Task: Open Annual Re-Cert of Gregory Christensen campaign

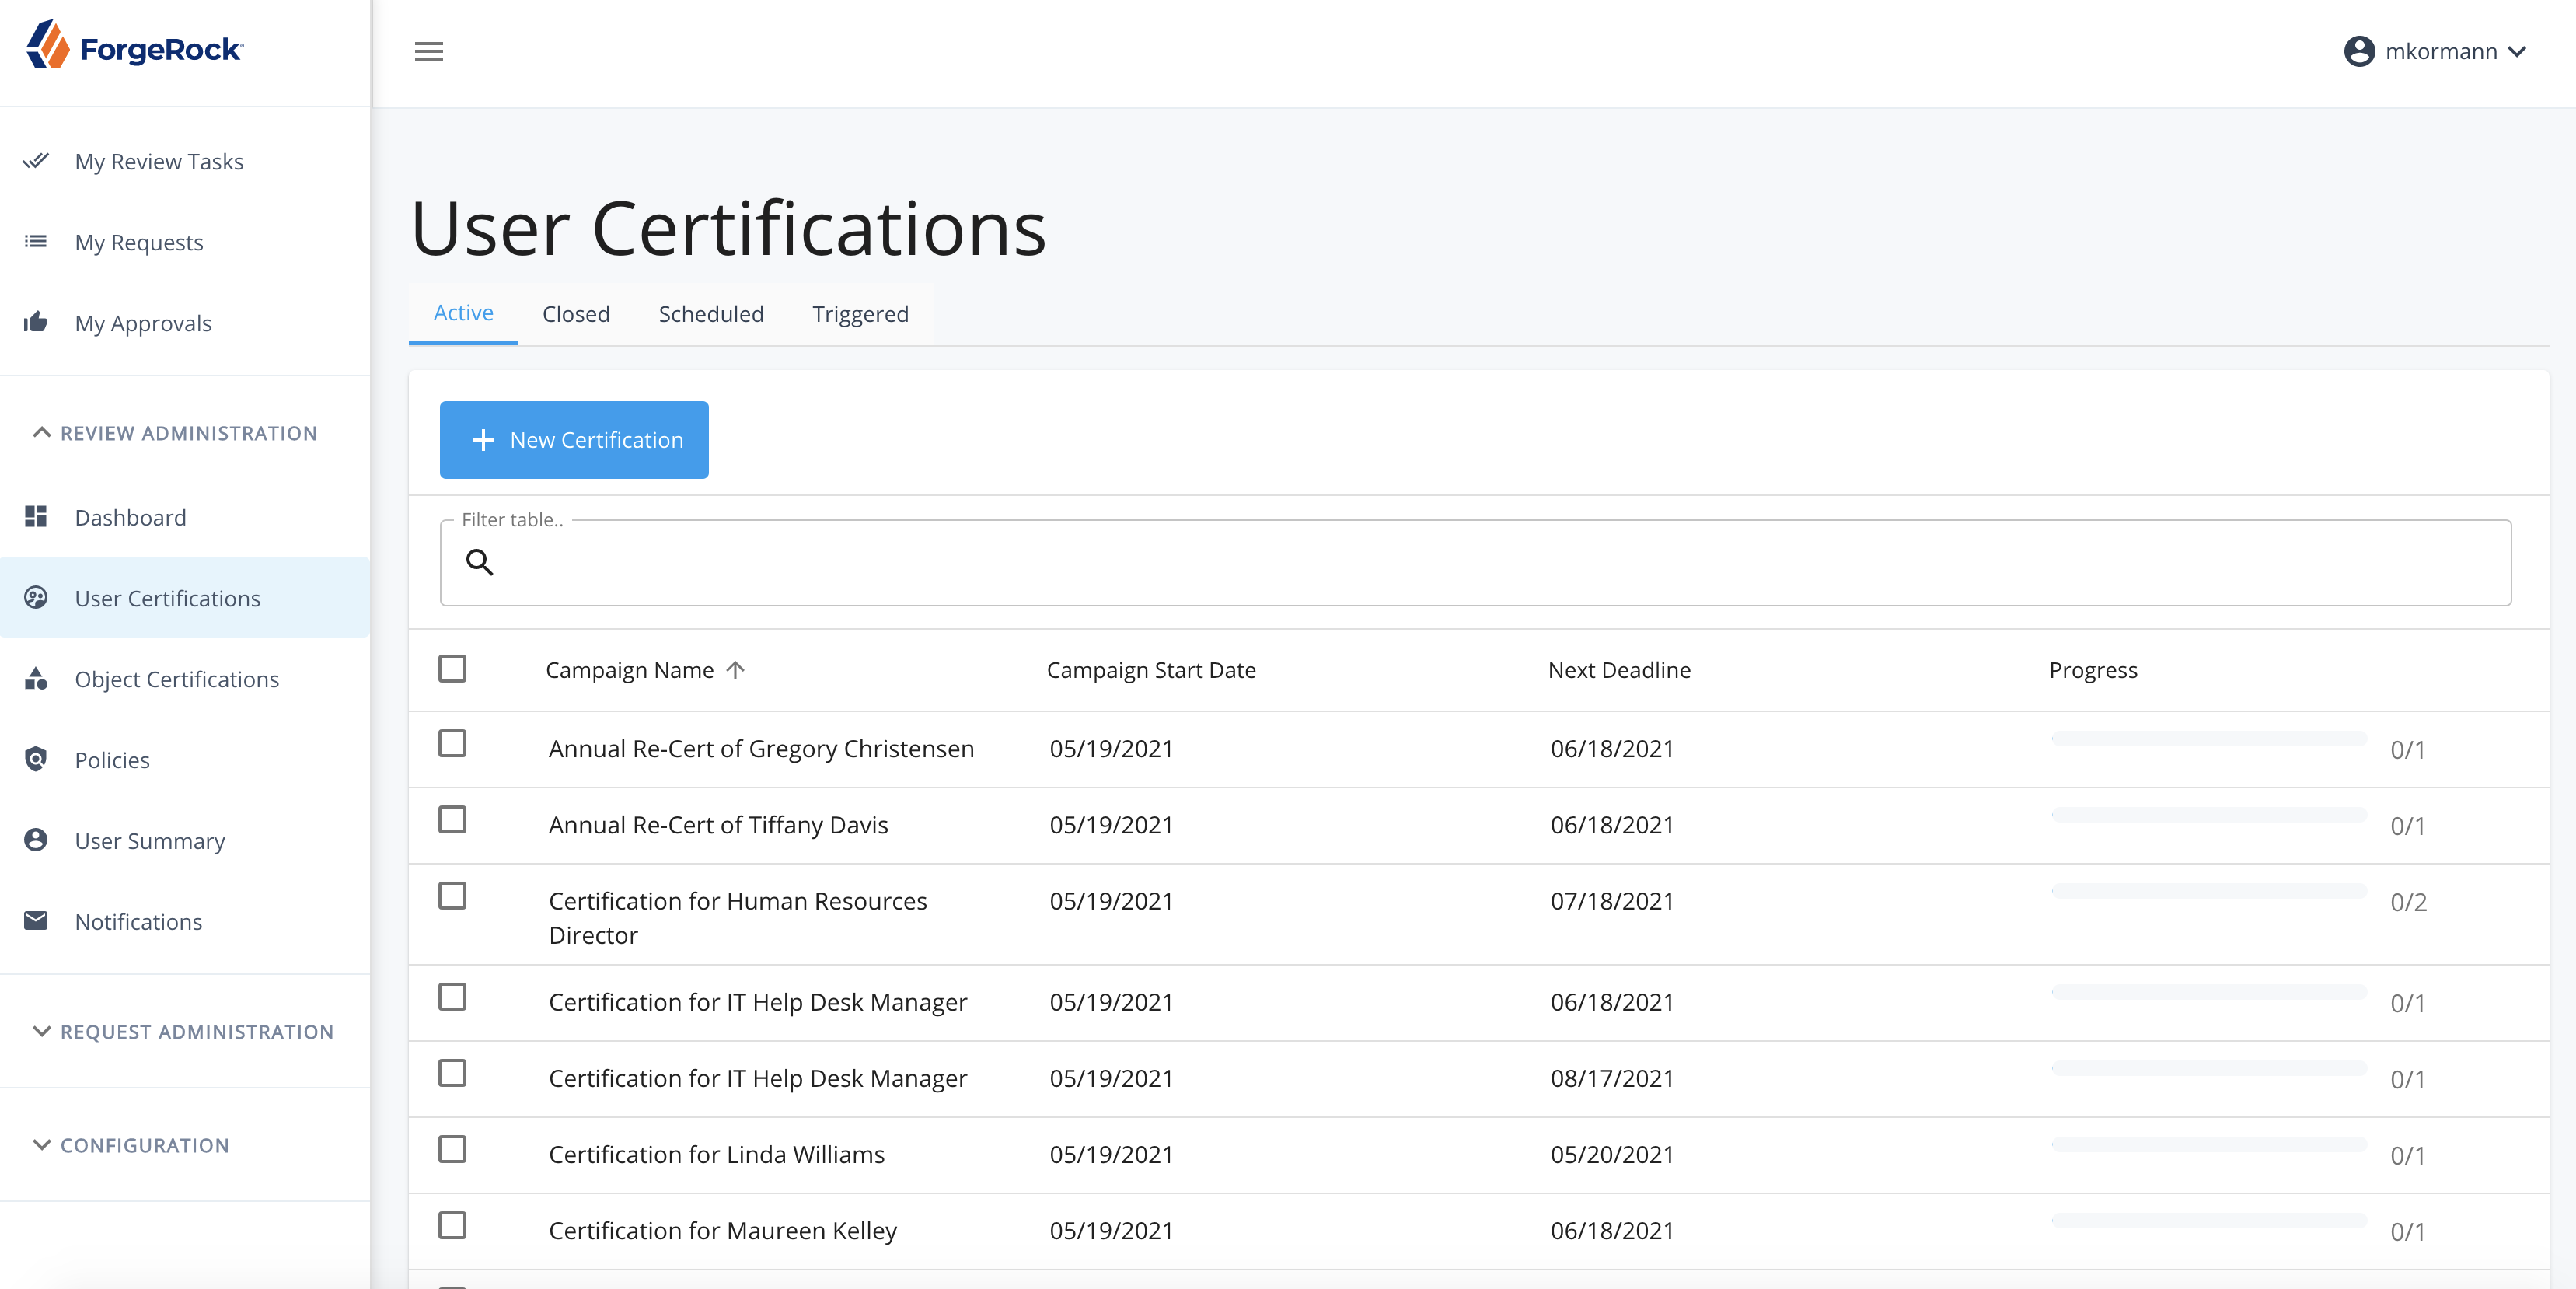Action: click(761, 749)
